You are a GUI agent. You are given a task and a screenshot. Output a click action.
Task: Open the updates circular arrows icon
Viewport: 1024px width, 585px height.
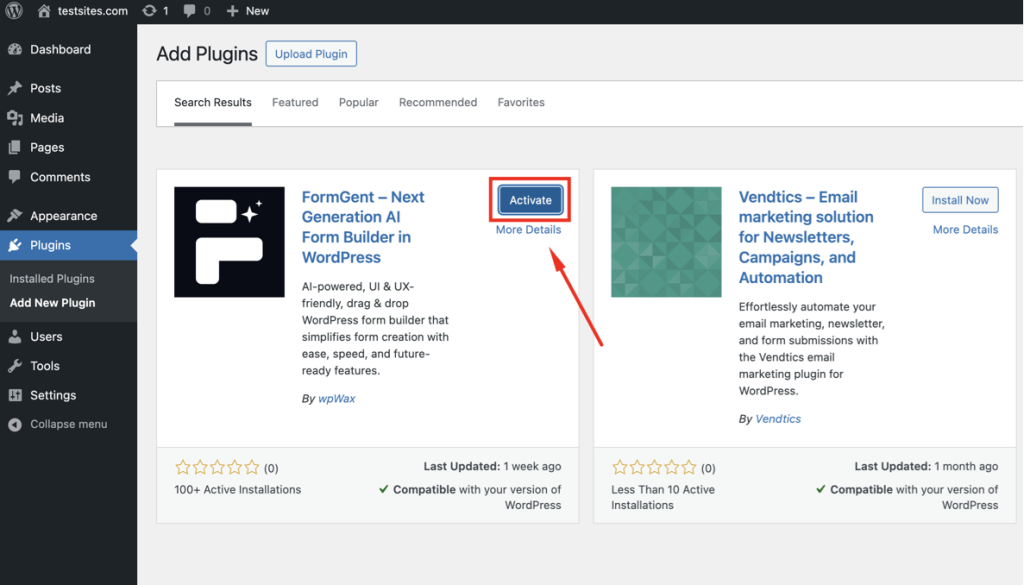click(x=150, y=10)
